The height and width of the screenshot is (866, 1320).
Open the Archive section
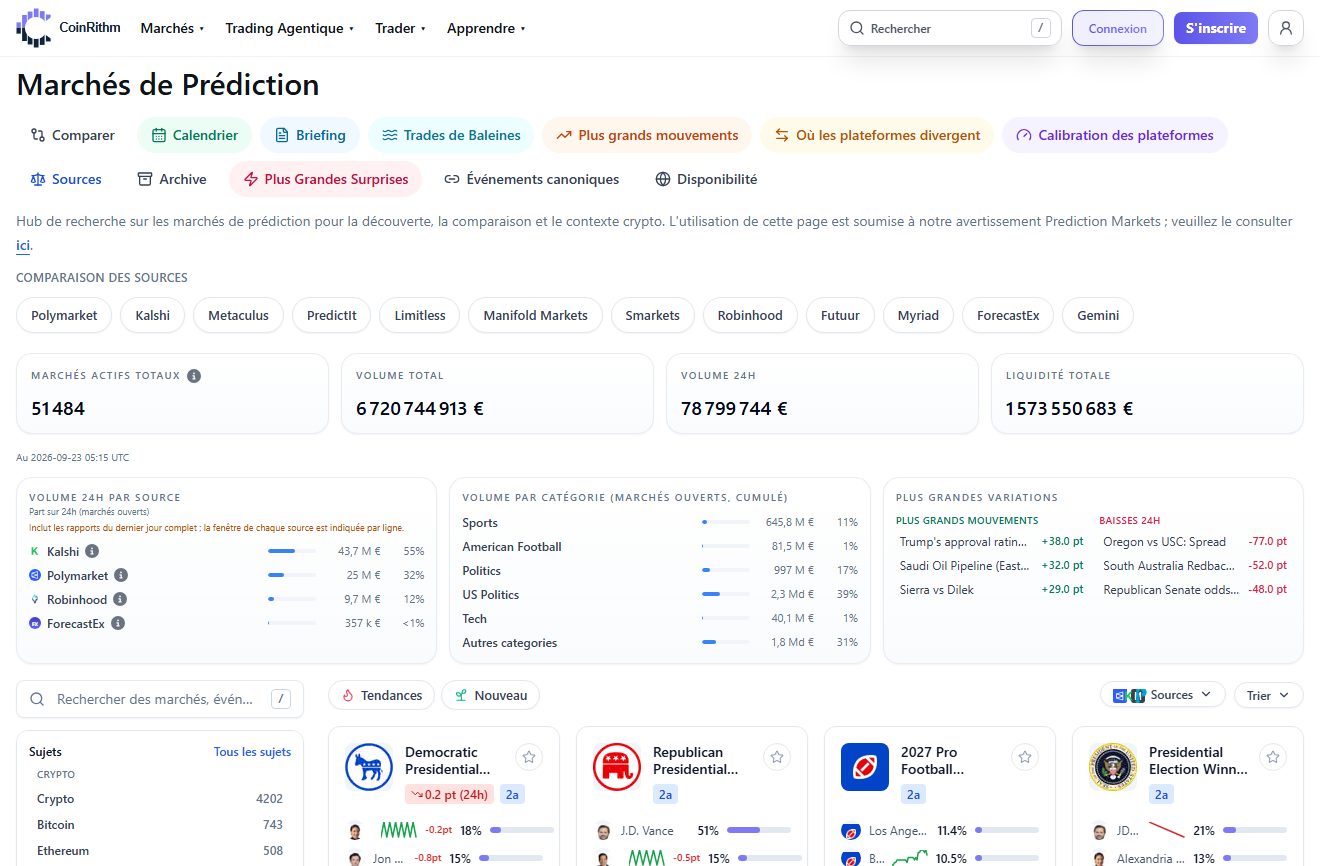point(172,179)
